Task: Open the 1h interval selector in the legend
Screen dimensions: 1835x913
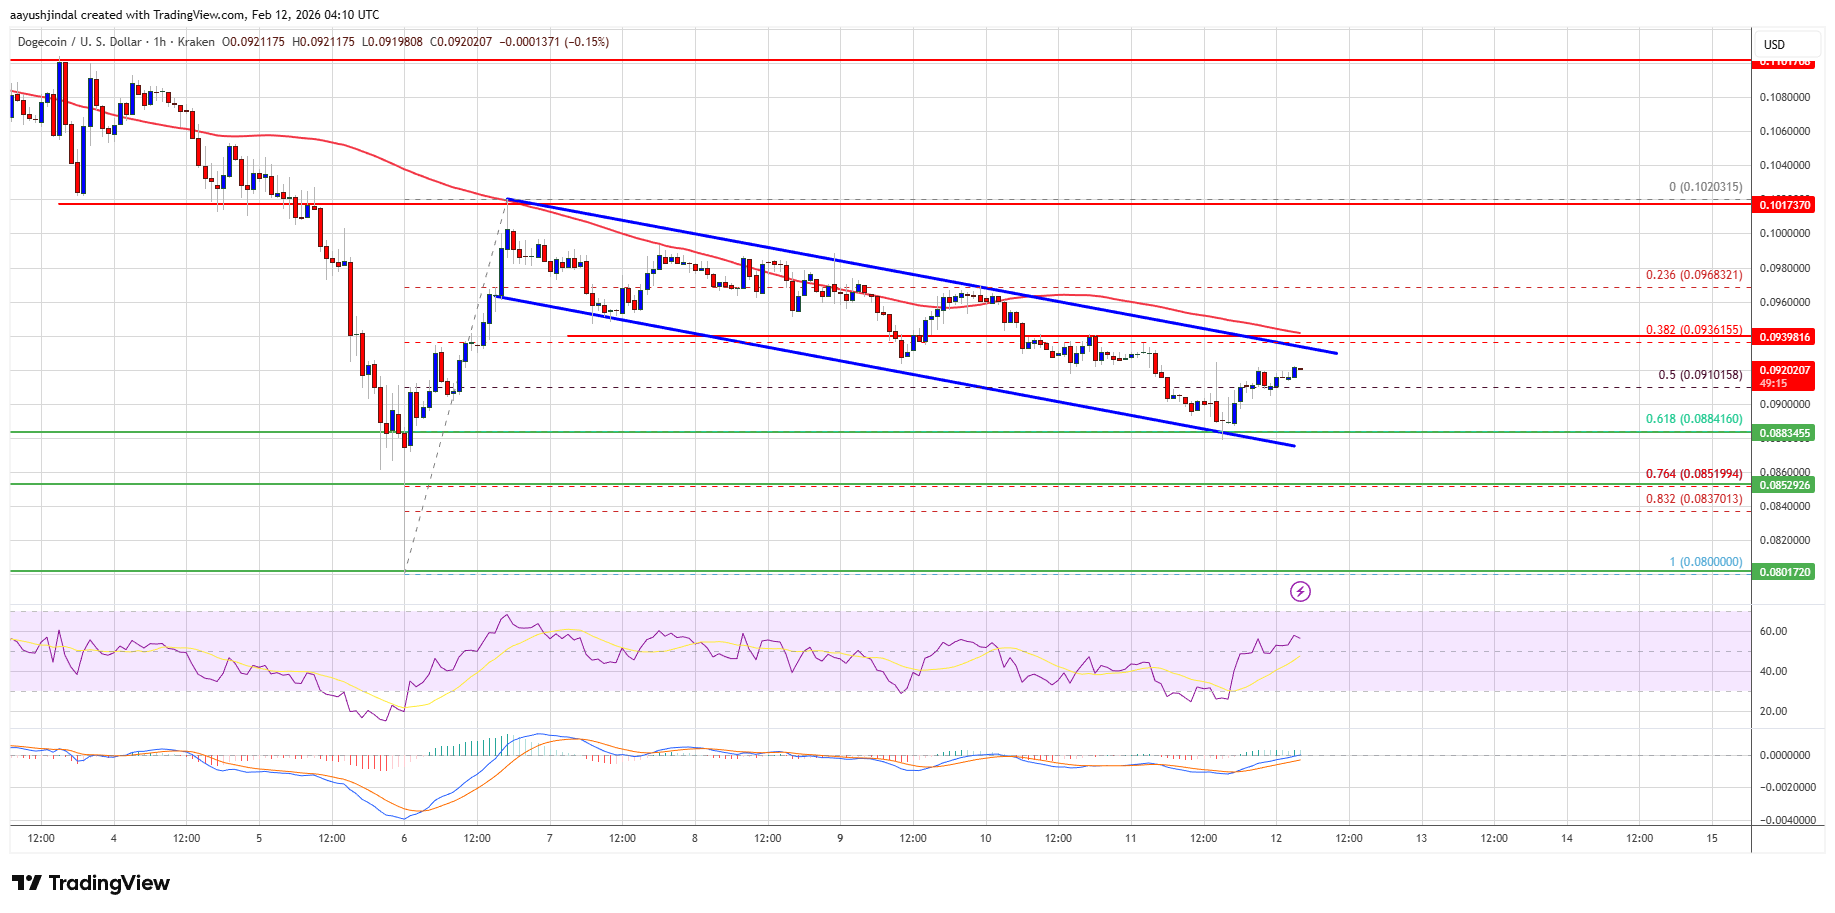Action: [159, 42]
